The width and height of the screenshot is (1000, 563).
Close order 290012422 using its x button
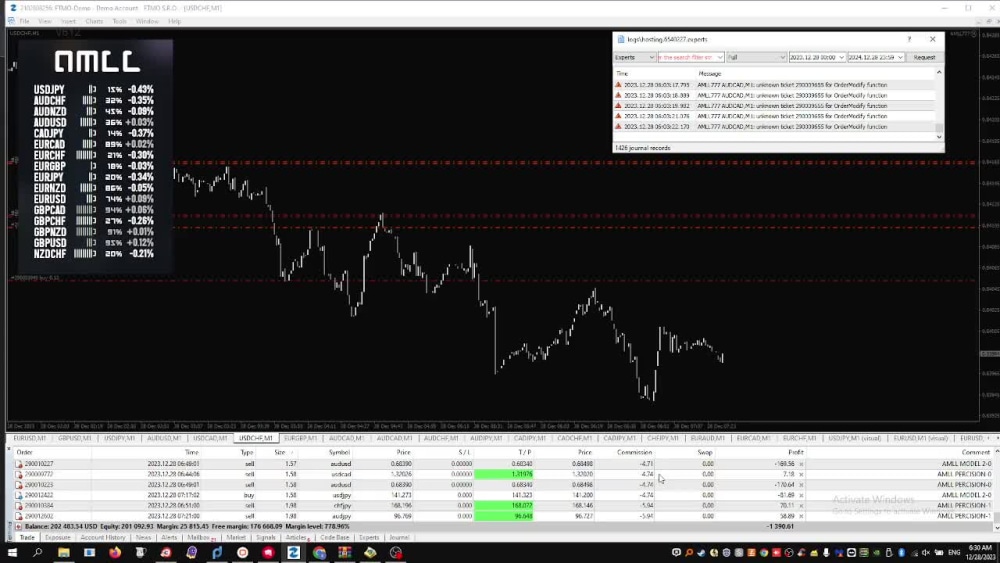(x=801, y=495)
